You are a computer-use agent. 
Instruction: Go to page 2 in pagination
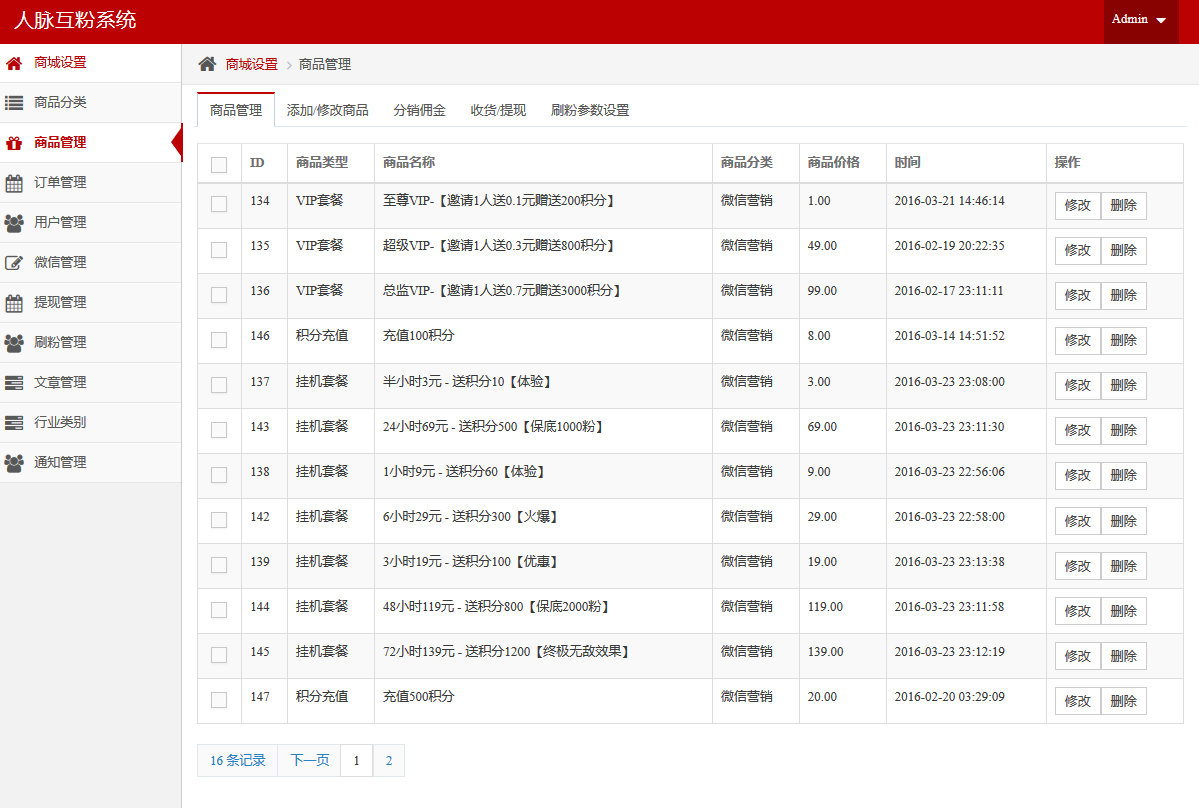click(x=388, y=761)
